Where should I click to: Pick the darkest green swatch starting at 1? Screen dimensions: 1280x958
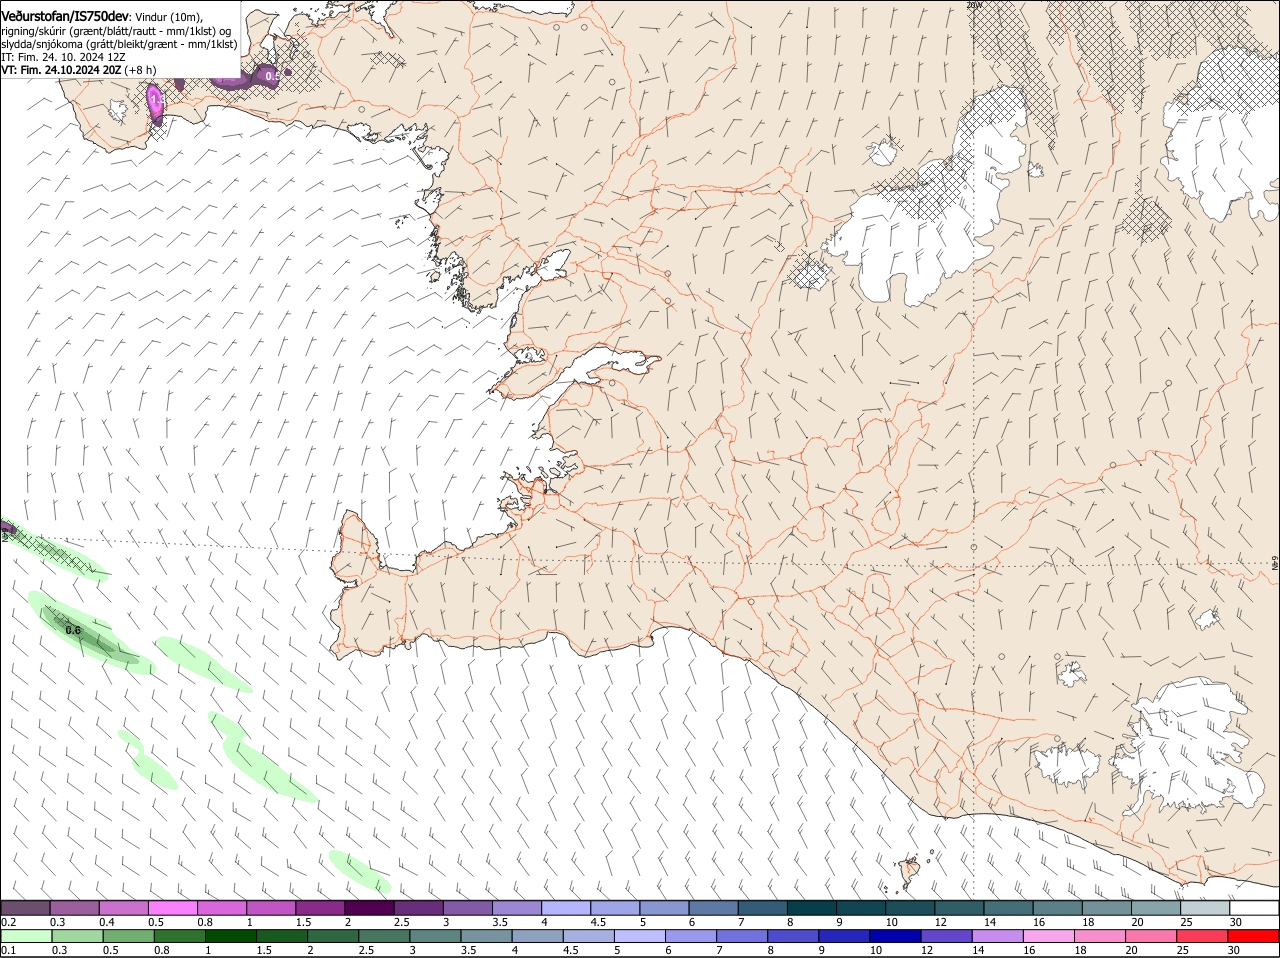point(230,936)
